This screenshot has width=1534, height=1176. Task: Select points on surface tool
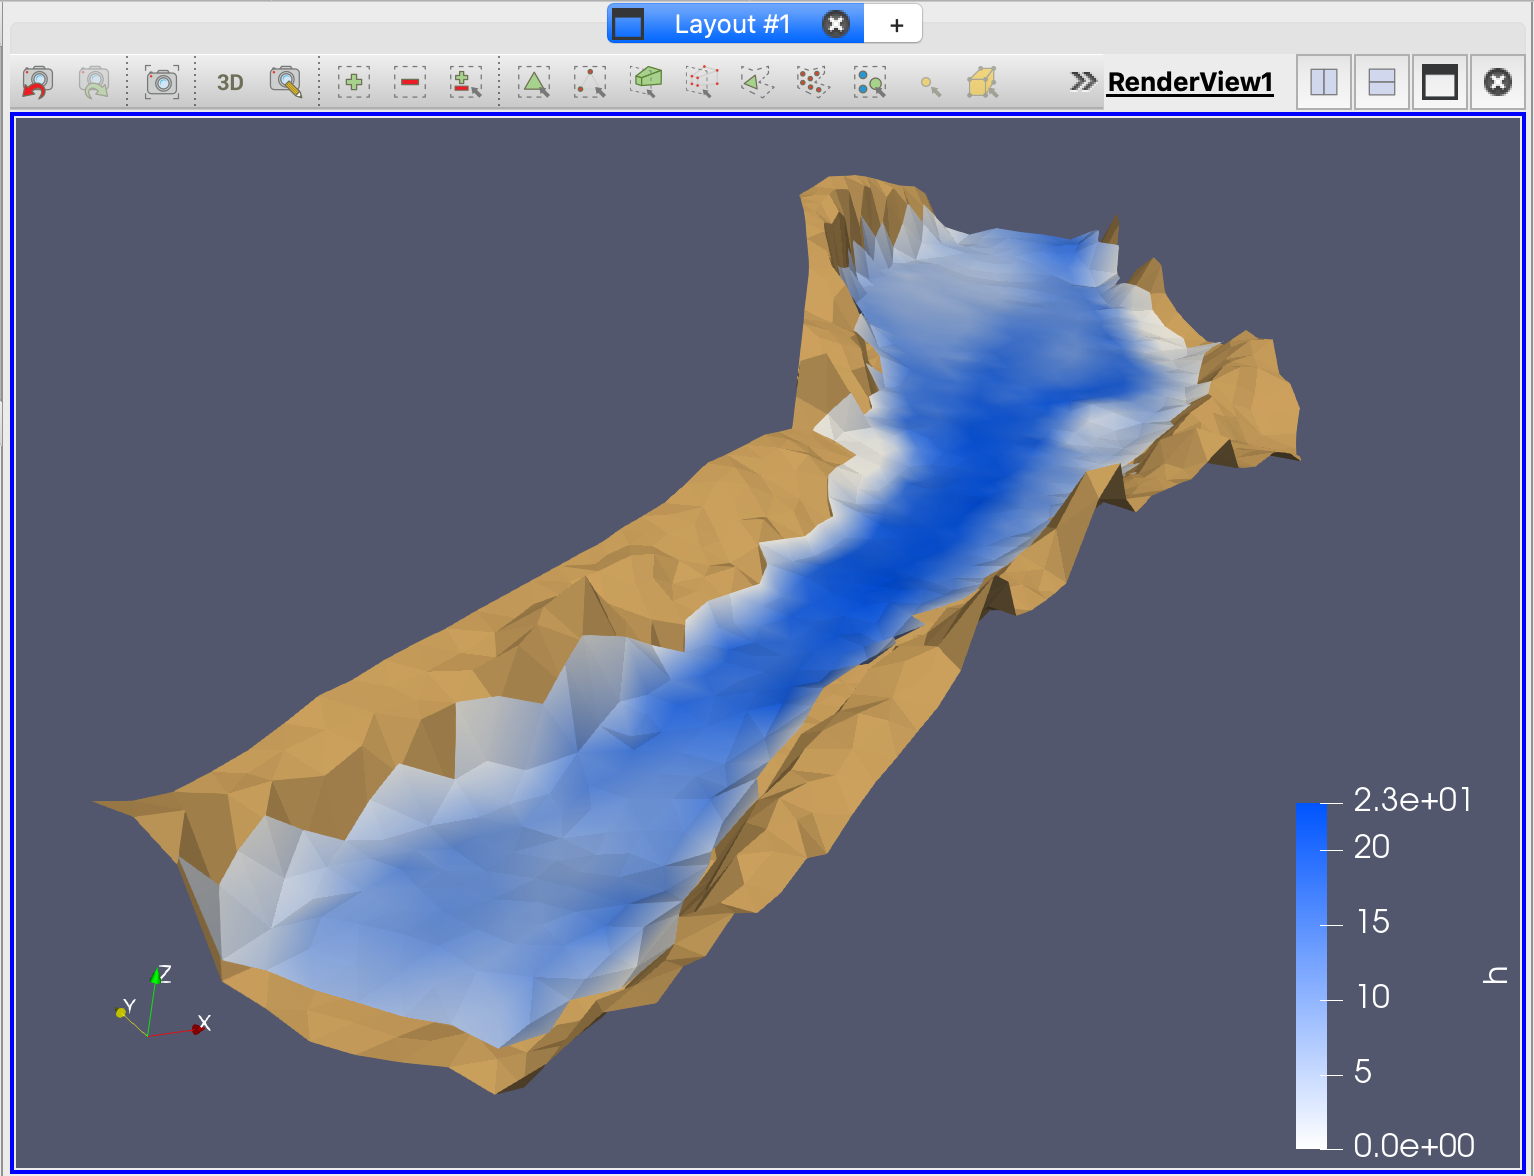(590, 82)
